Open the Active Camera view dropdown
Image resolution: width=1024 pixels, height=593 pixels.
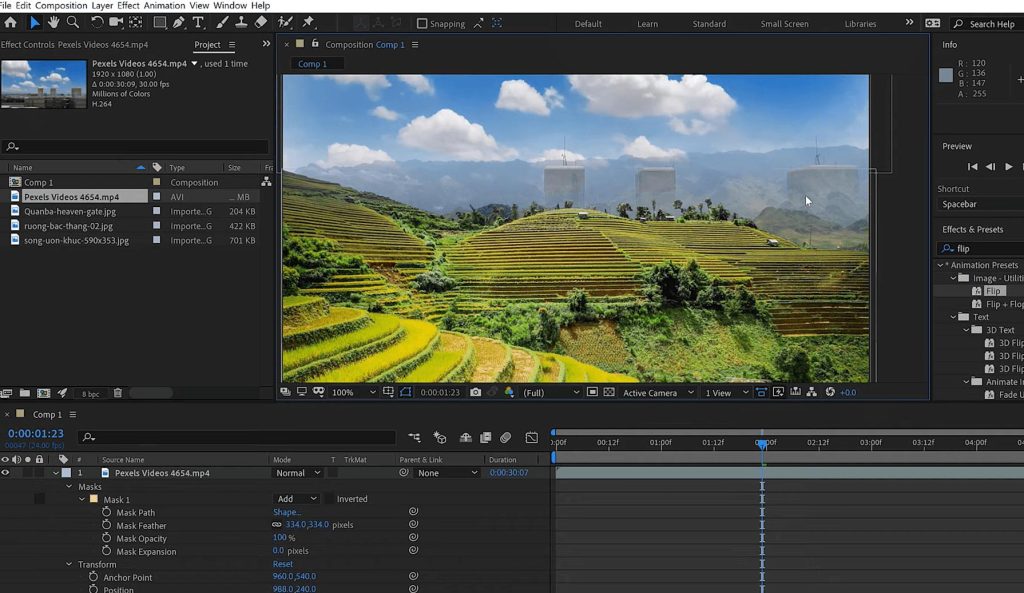655,392
